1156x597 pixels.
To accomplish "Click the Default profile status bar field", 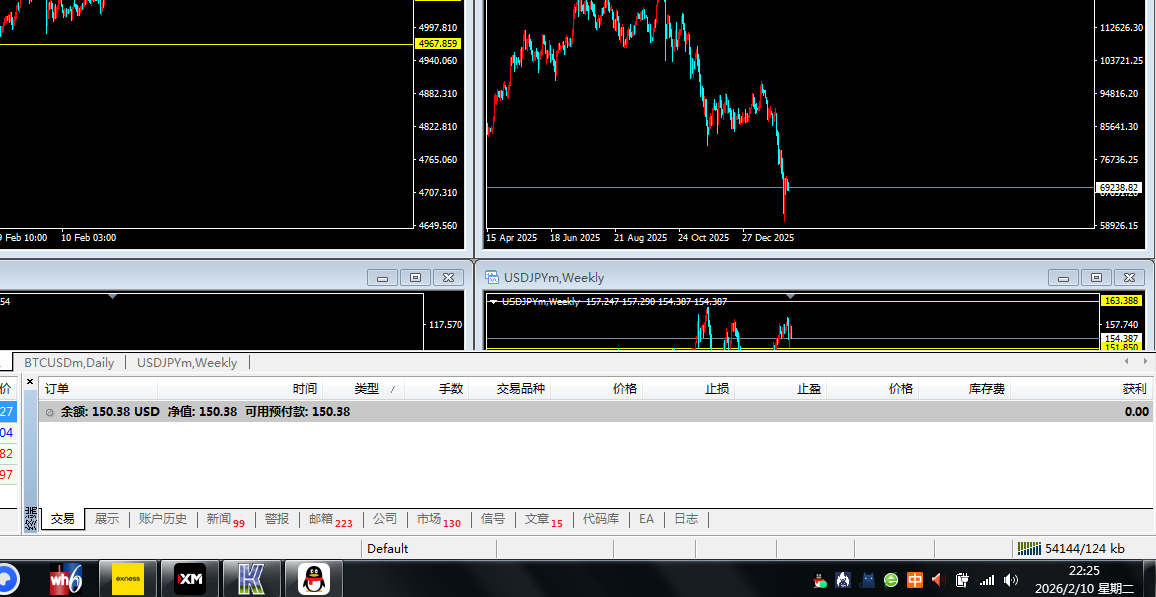I will point(388,548).
